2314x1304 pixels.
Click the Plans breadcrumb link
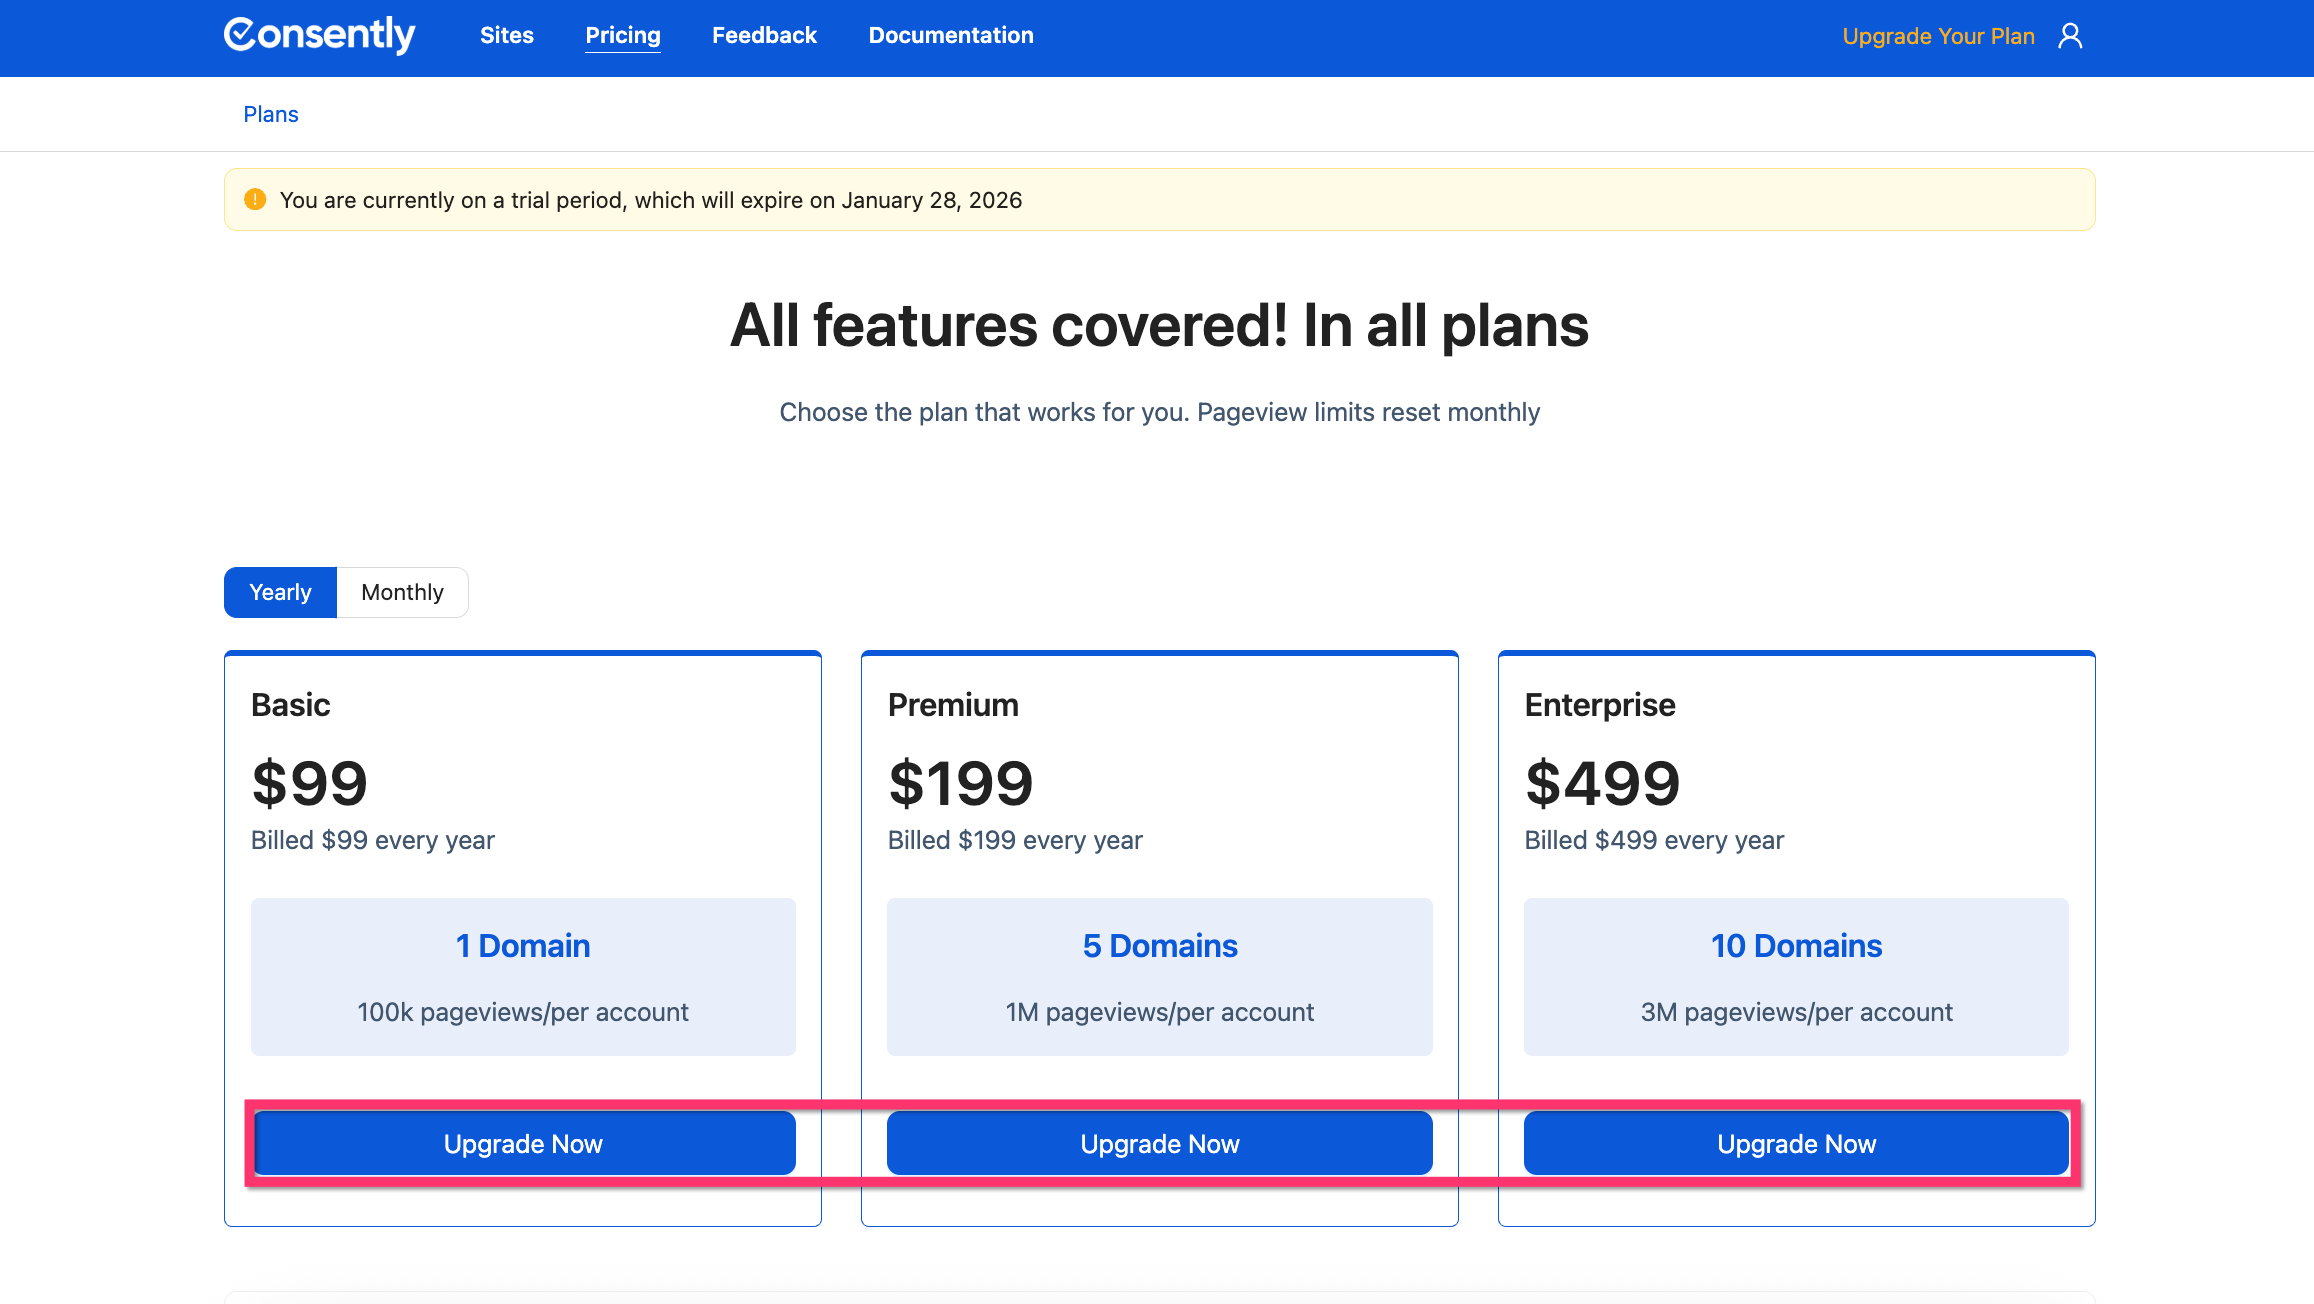pos(271,114)
